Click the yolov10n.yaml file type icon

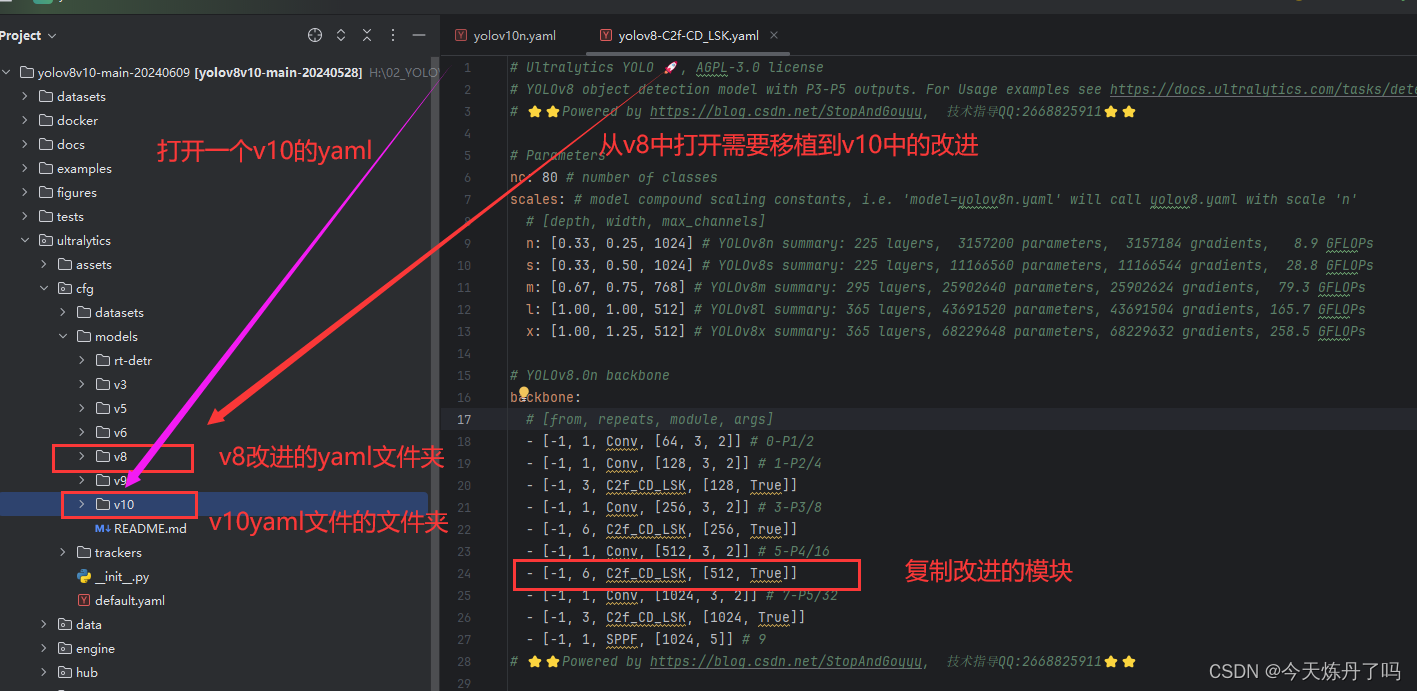click(x=460, y=34)
